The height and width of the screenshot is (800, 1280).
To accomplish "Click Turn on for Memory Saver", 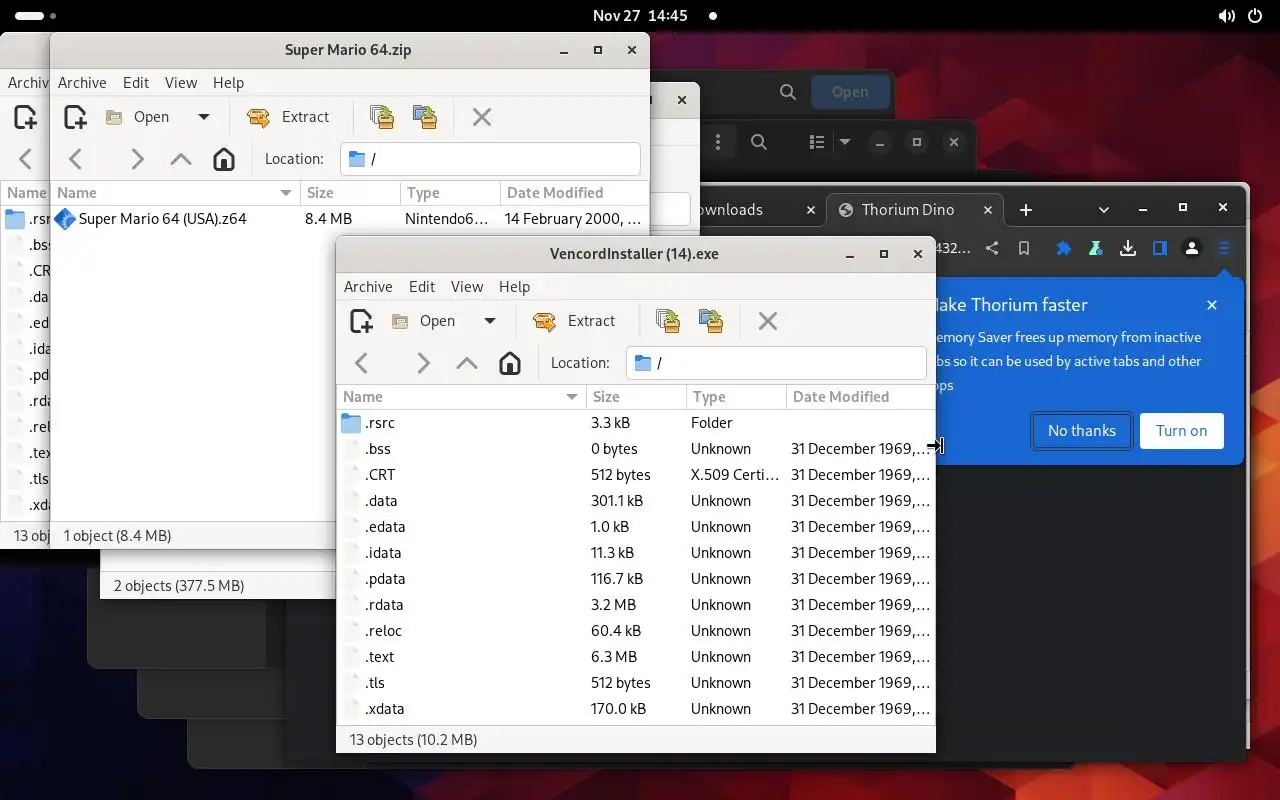I will coord(1182,431).
